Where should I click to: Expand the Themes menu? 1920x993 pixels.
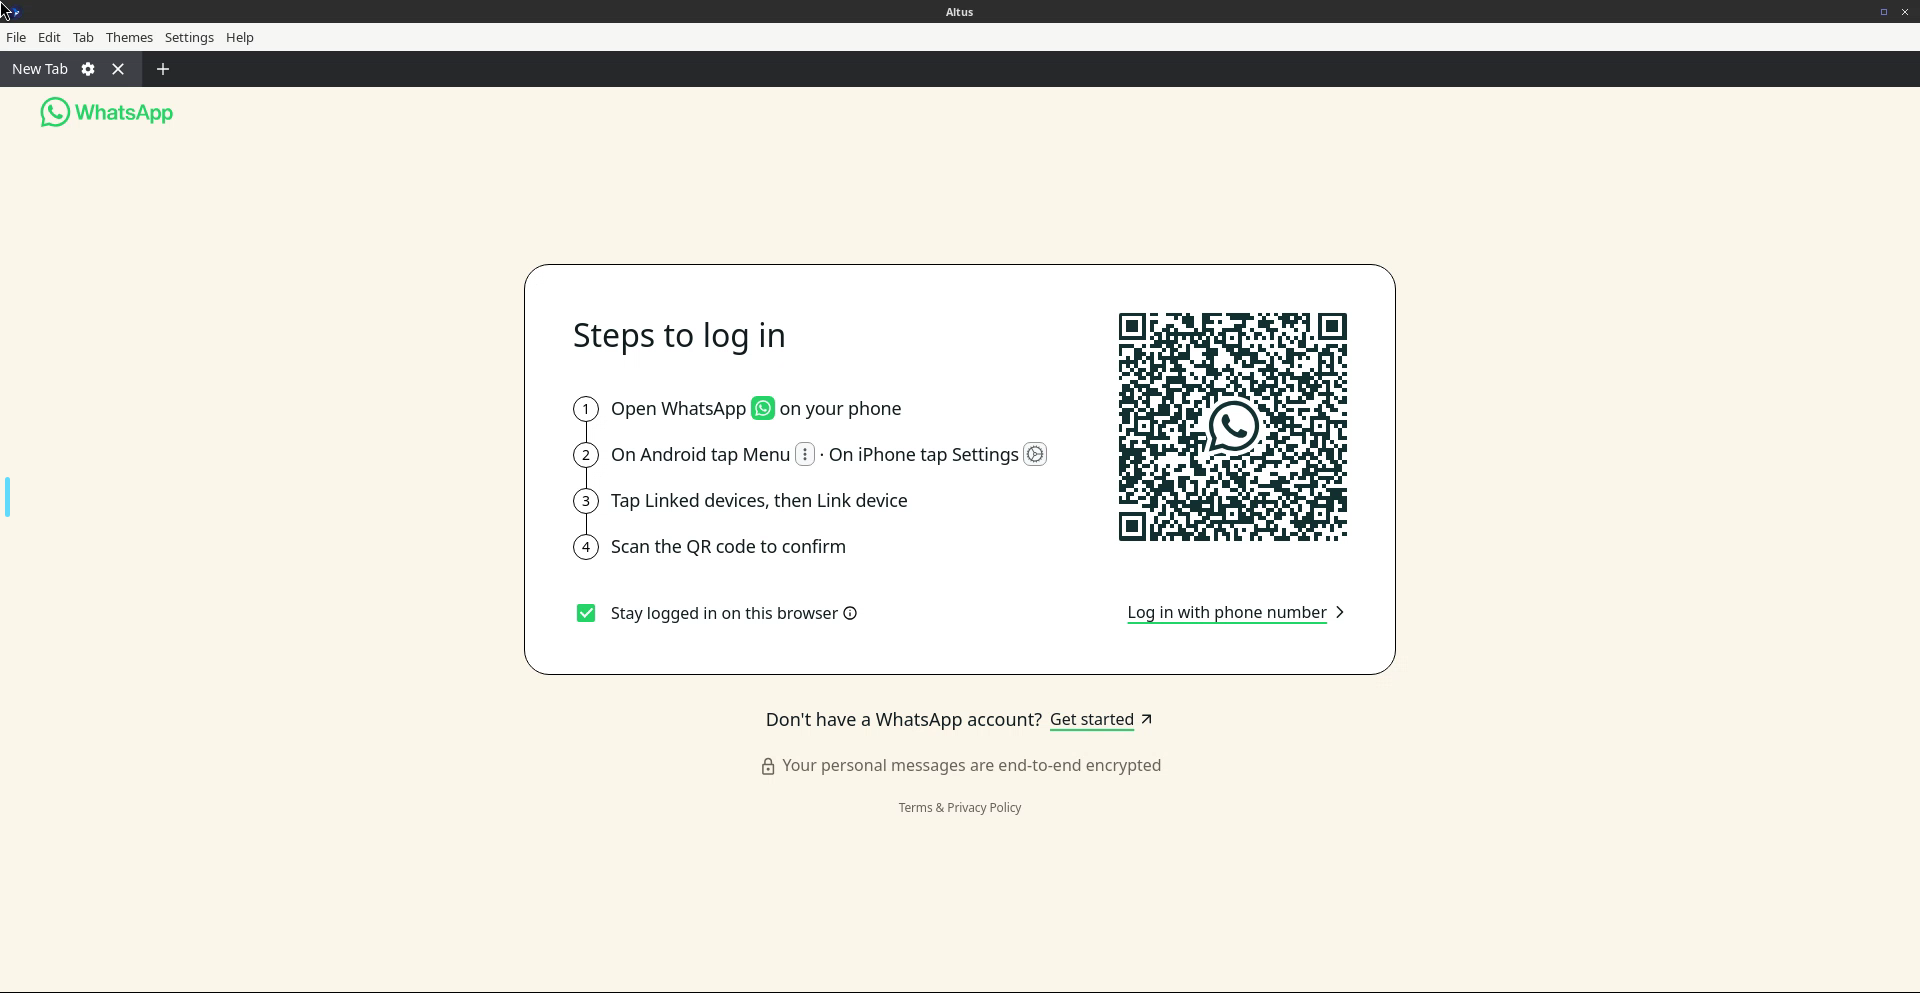[x=129, y=37]
